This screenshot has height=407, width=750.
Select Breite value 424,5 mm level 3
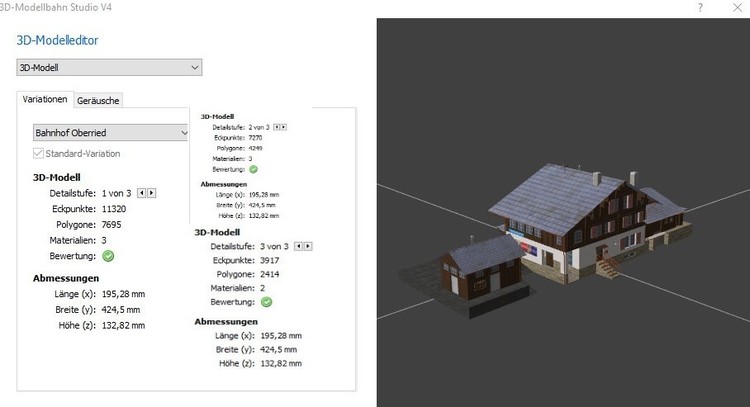[x=278, y=350]
